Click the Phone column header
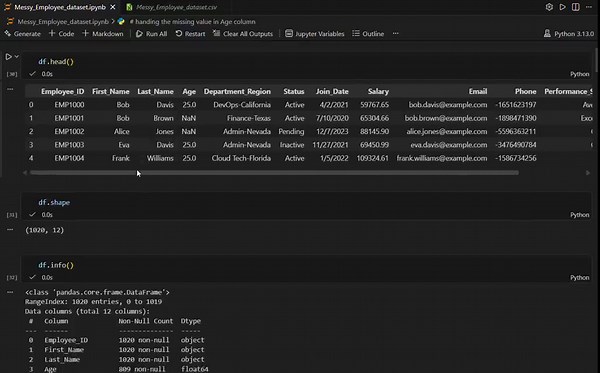Image resolution: width=600 pixels, height=373 pixels. pos(525,91)
